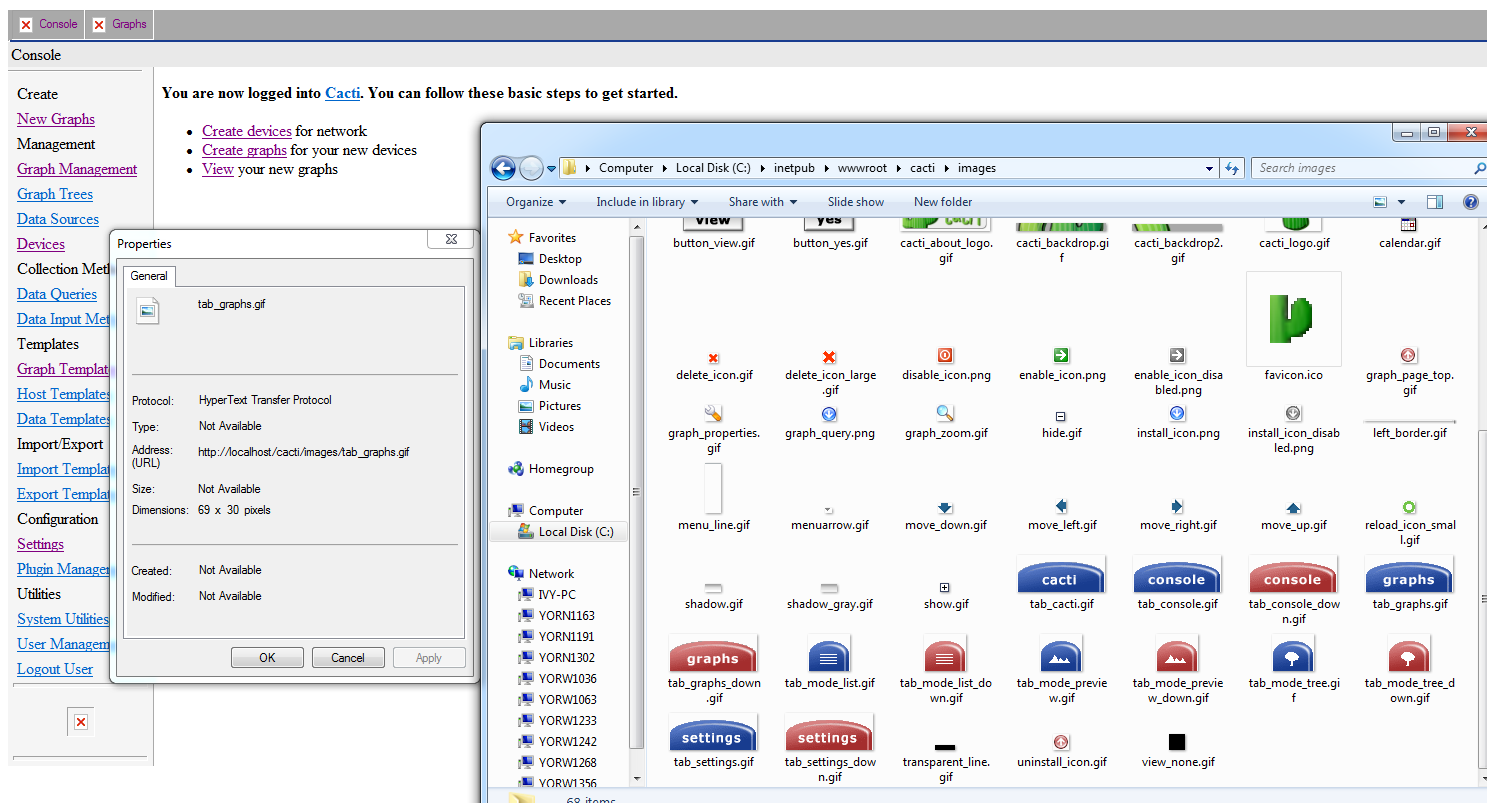Image resolution: width=1487 pixels, height=803 pixels.
Task: Select install_icon.png file
Action: click(1177, 413)
